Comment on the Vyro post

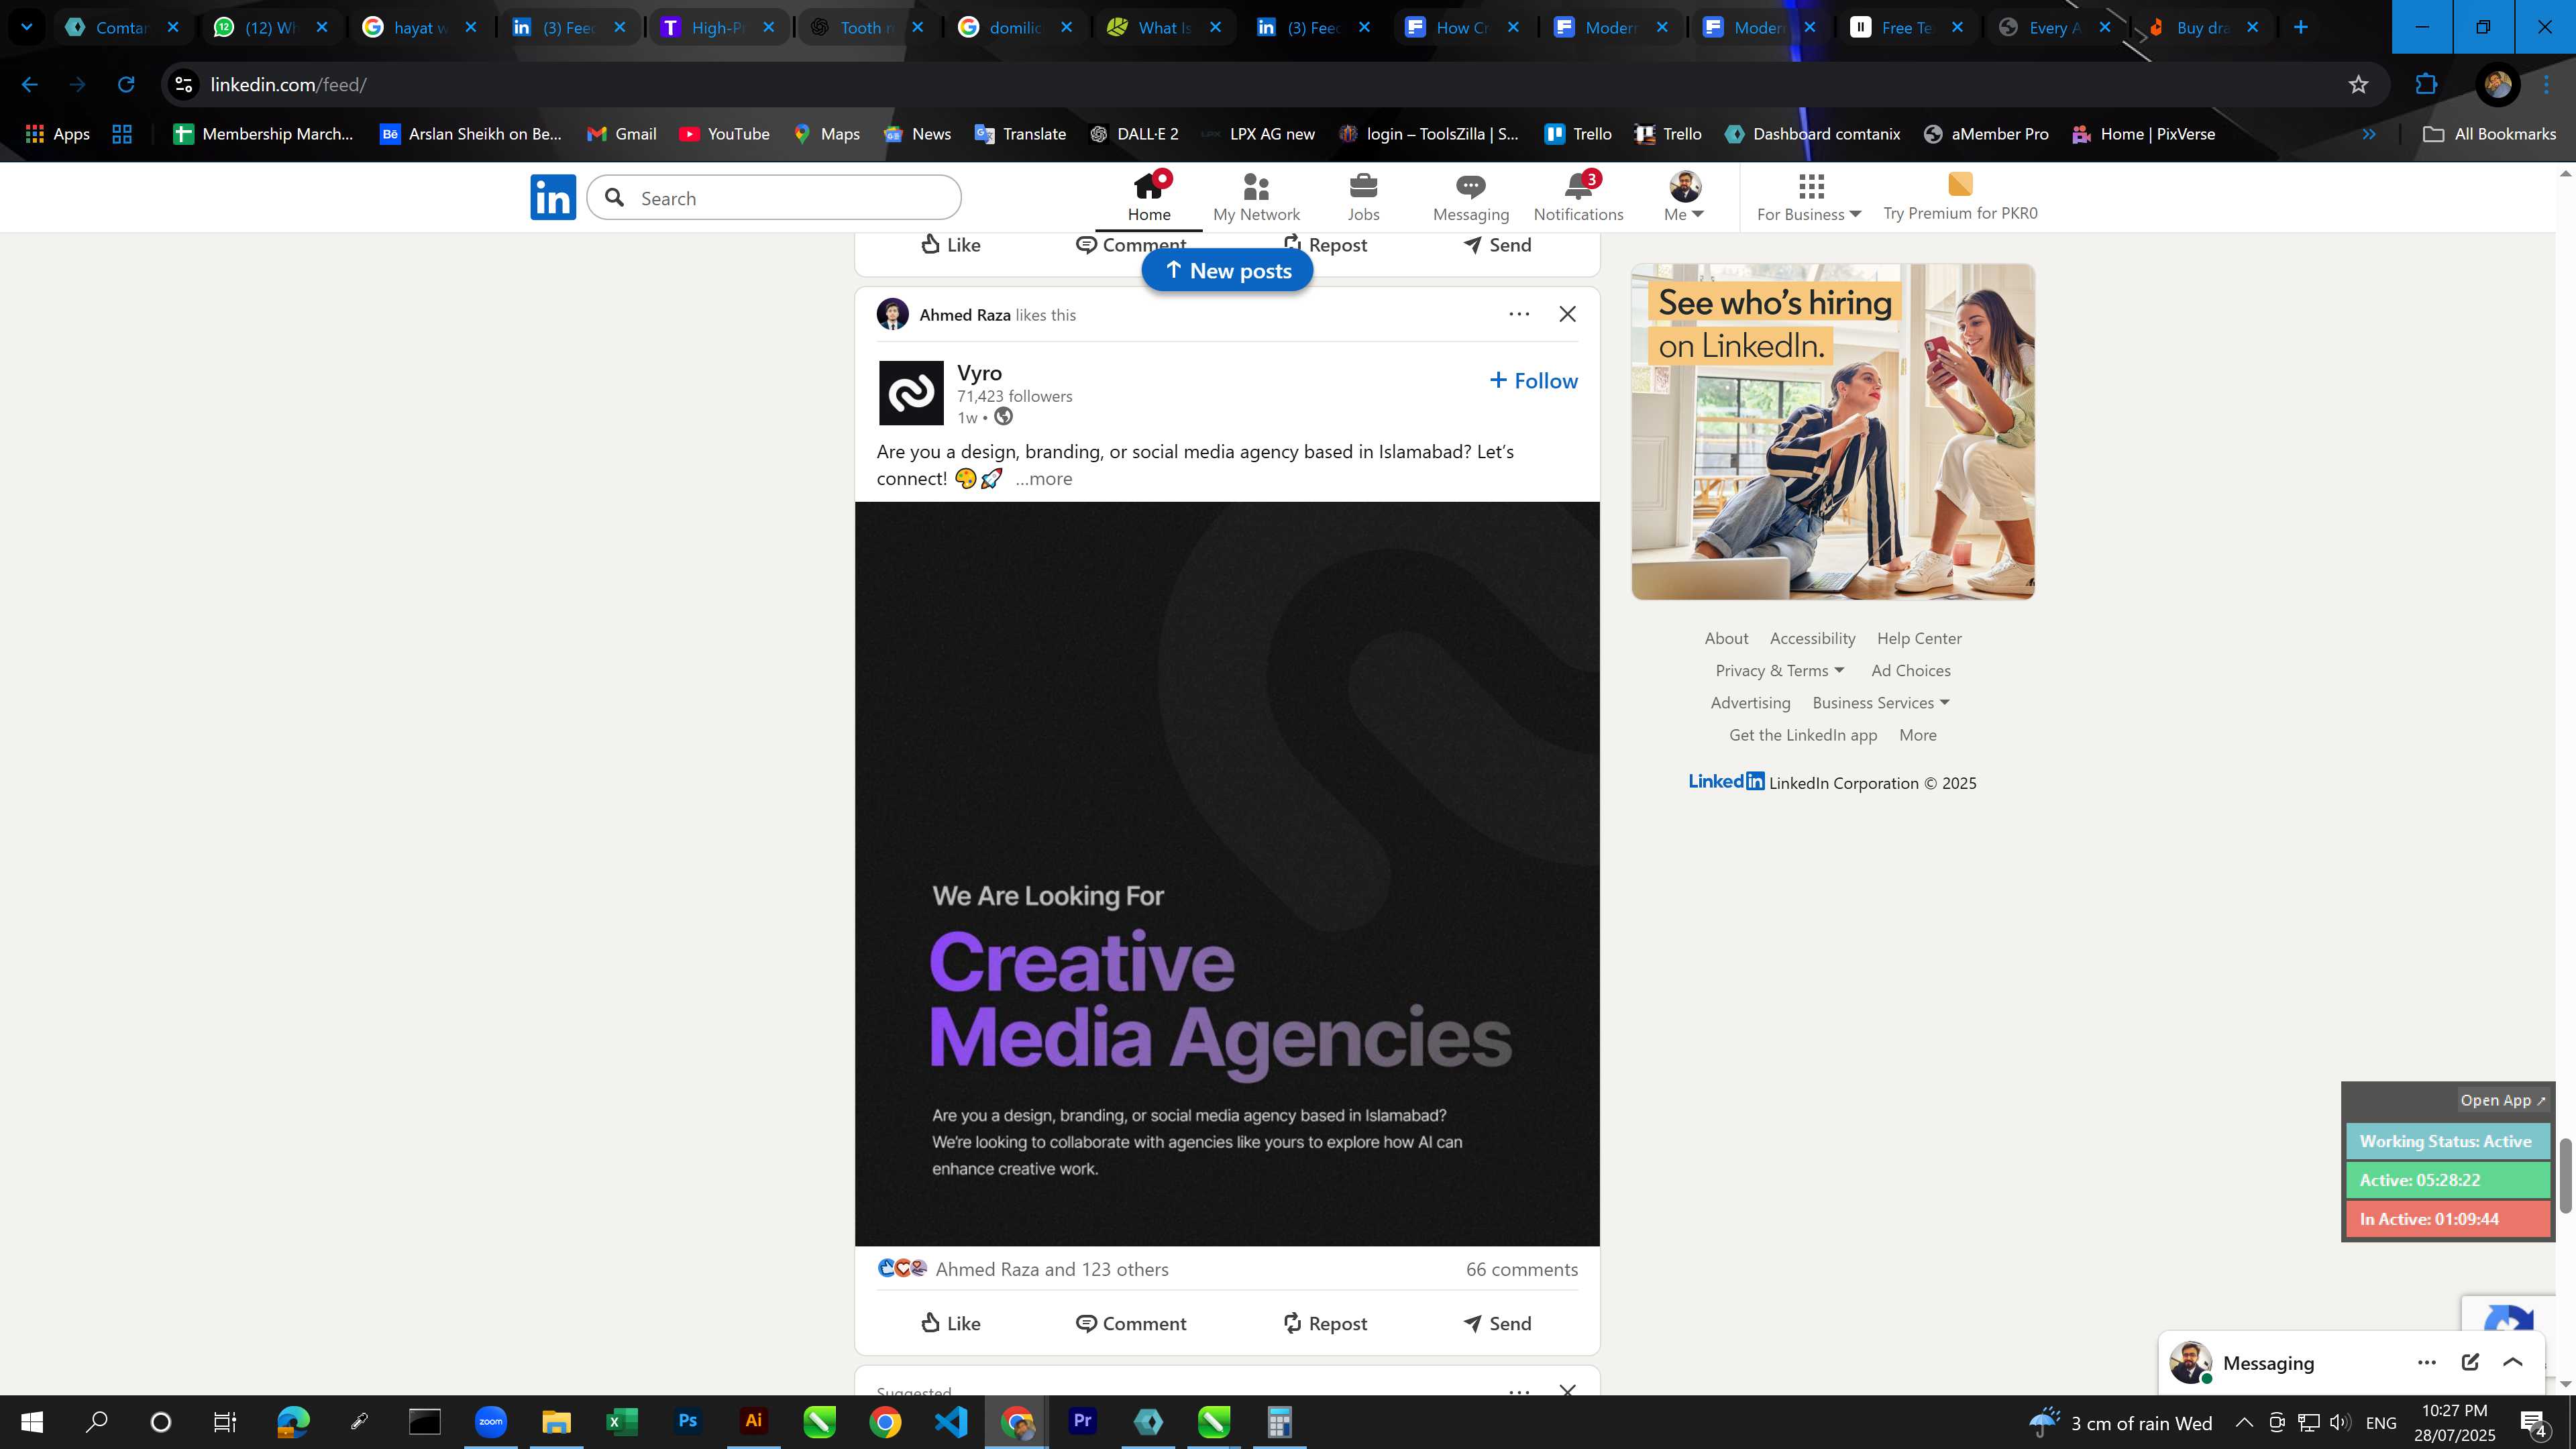pos(1131,1323)
